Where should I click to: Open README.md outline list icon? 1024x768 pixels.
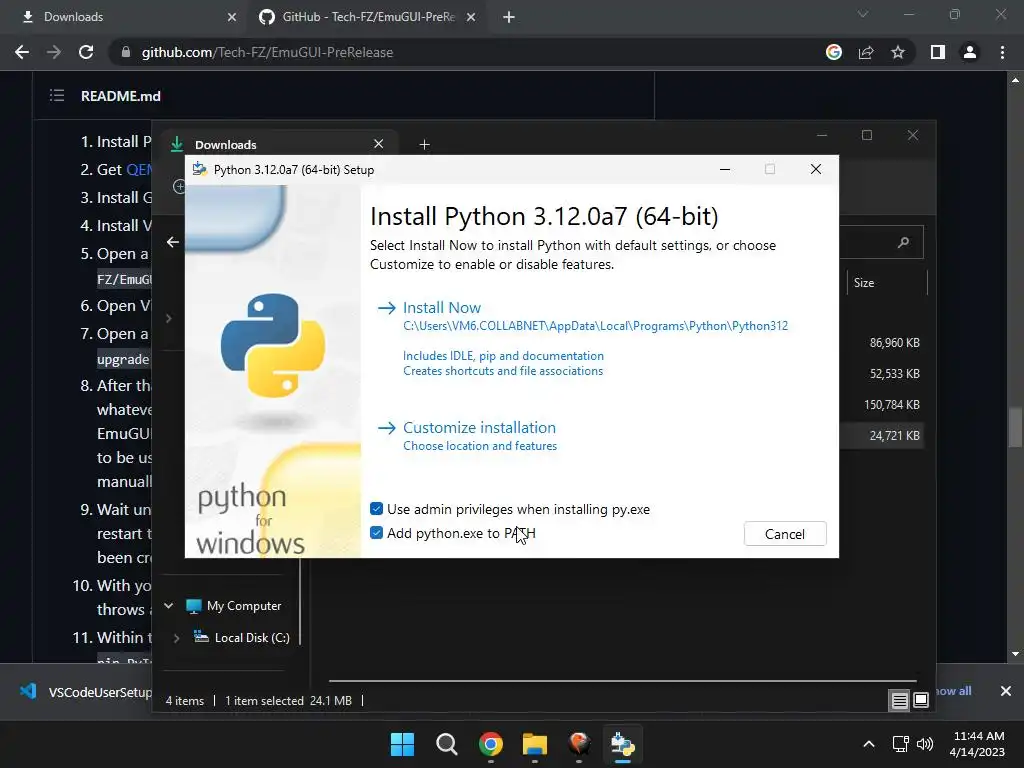tap(57, 96)
